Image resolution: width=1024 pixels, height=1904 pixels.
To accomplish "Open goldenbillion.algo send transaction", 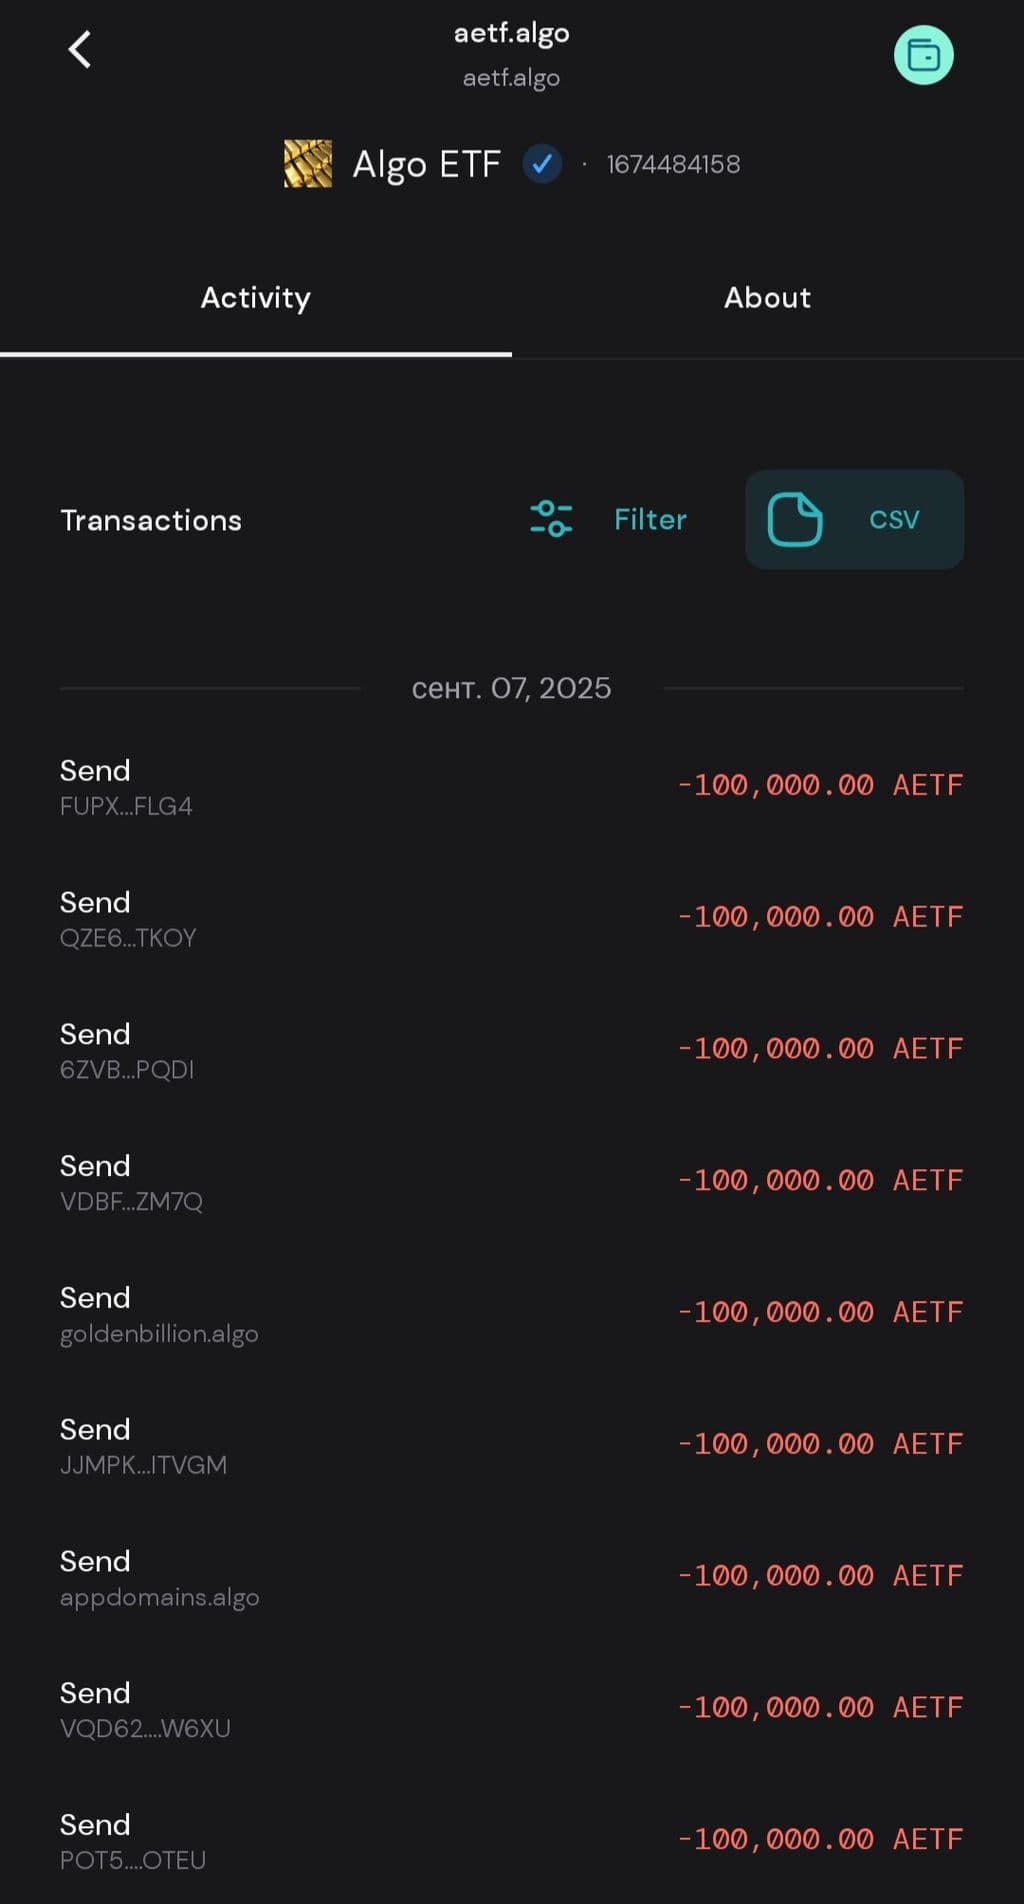I will tap(511, 1315).
